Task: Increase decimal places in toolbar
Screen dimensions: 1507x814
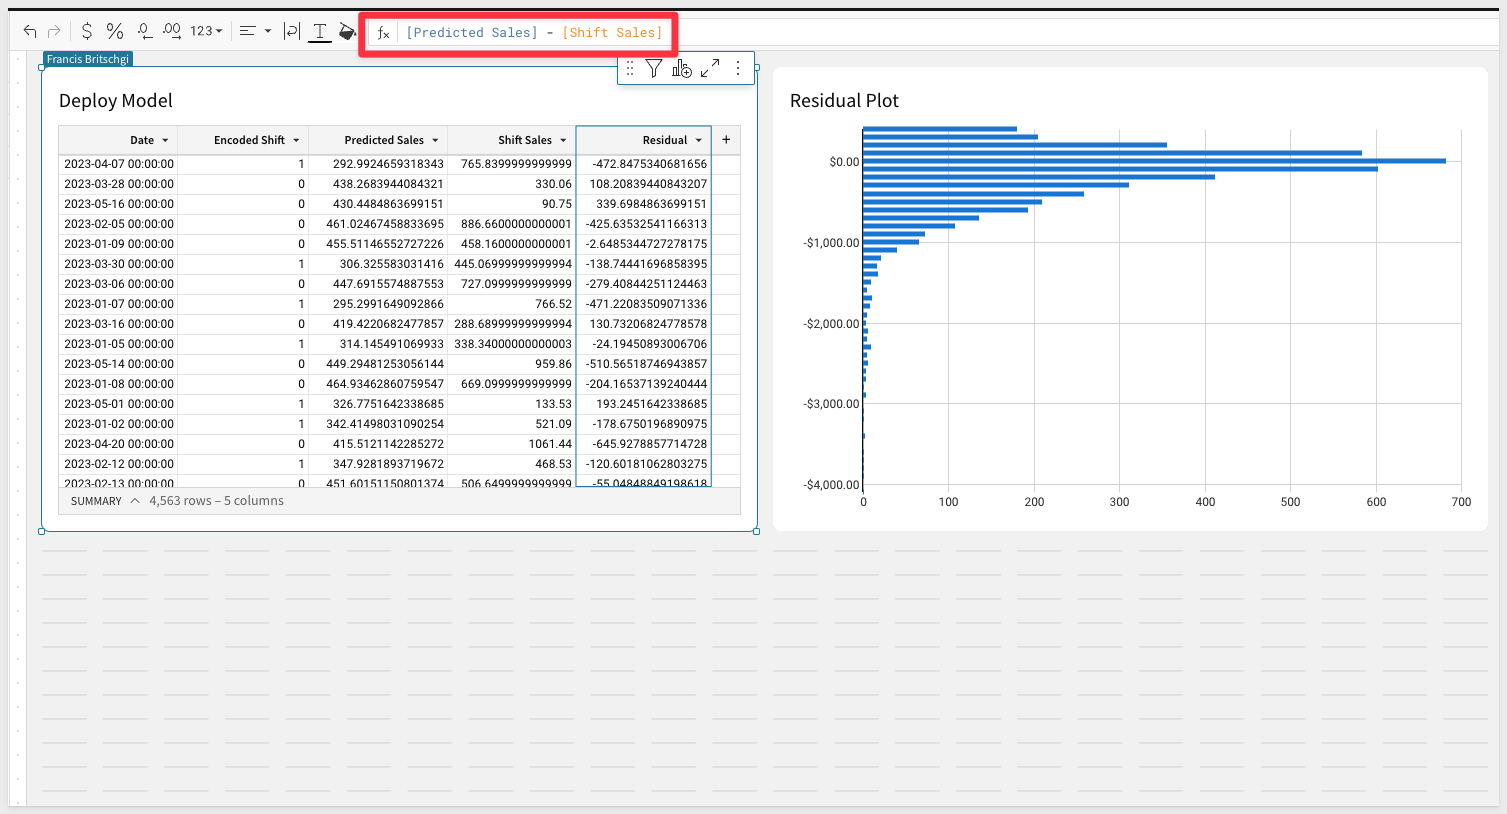Action: 172,32
